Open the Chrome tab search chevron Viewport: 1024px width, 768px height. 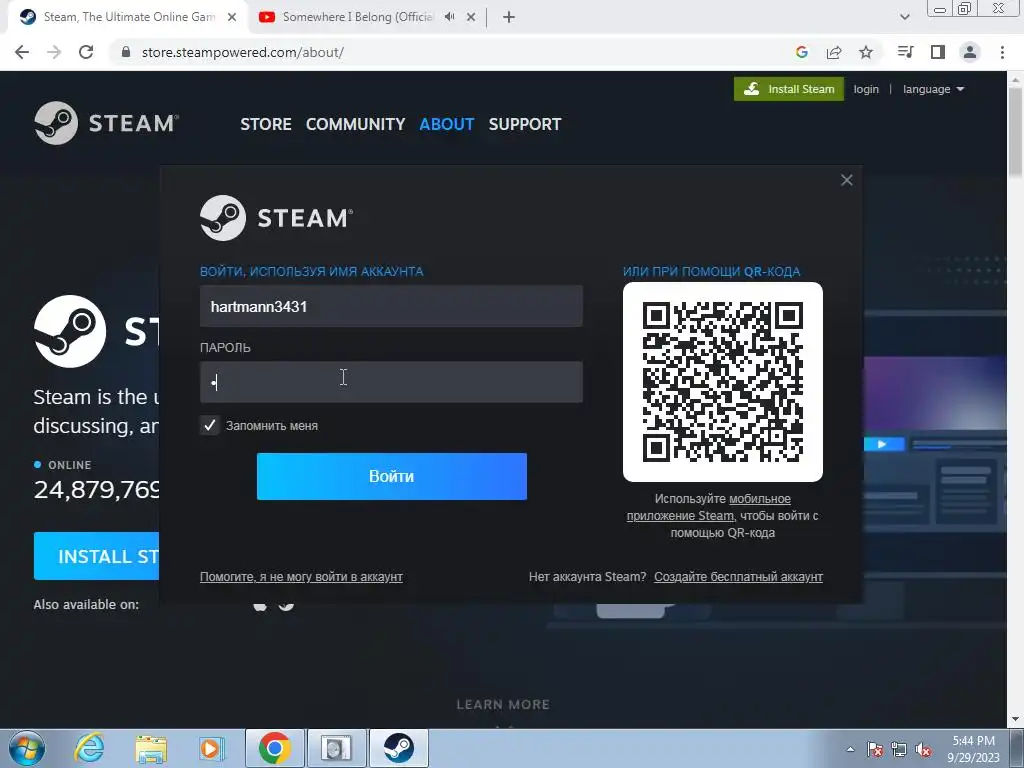[x=904, y=17]
